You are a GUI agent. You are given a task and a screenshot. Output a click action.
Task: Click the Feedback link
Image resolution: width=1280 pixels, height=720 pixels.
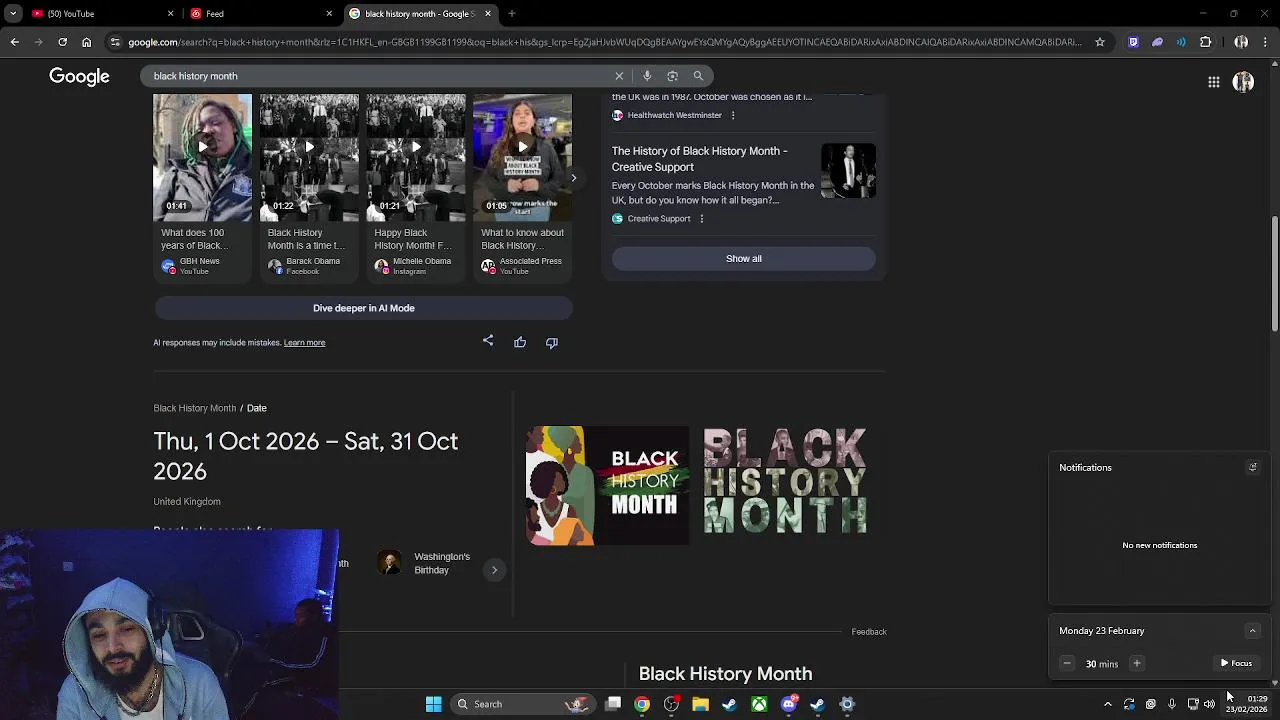tap(869, 632)
